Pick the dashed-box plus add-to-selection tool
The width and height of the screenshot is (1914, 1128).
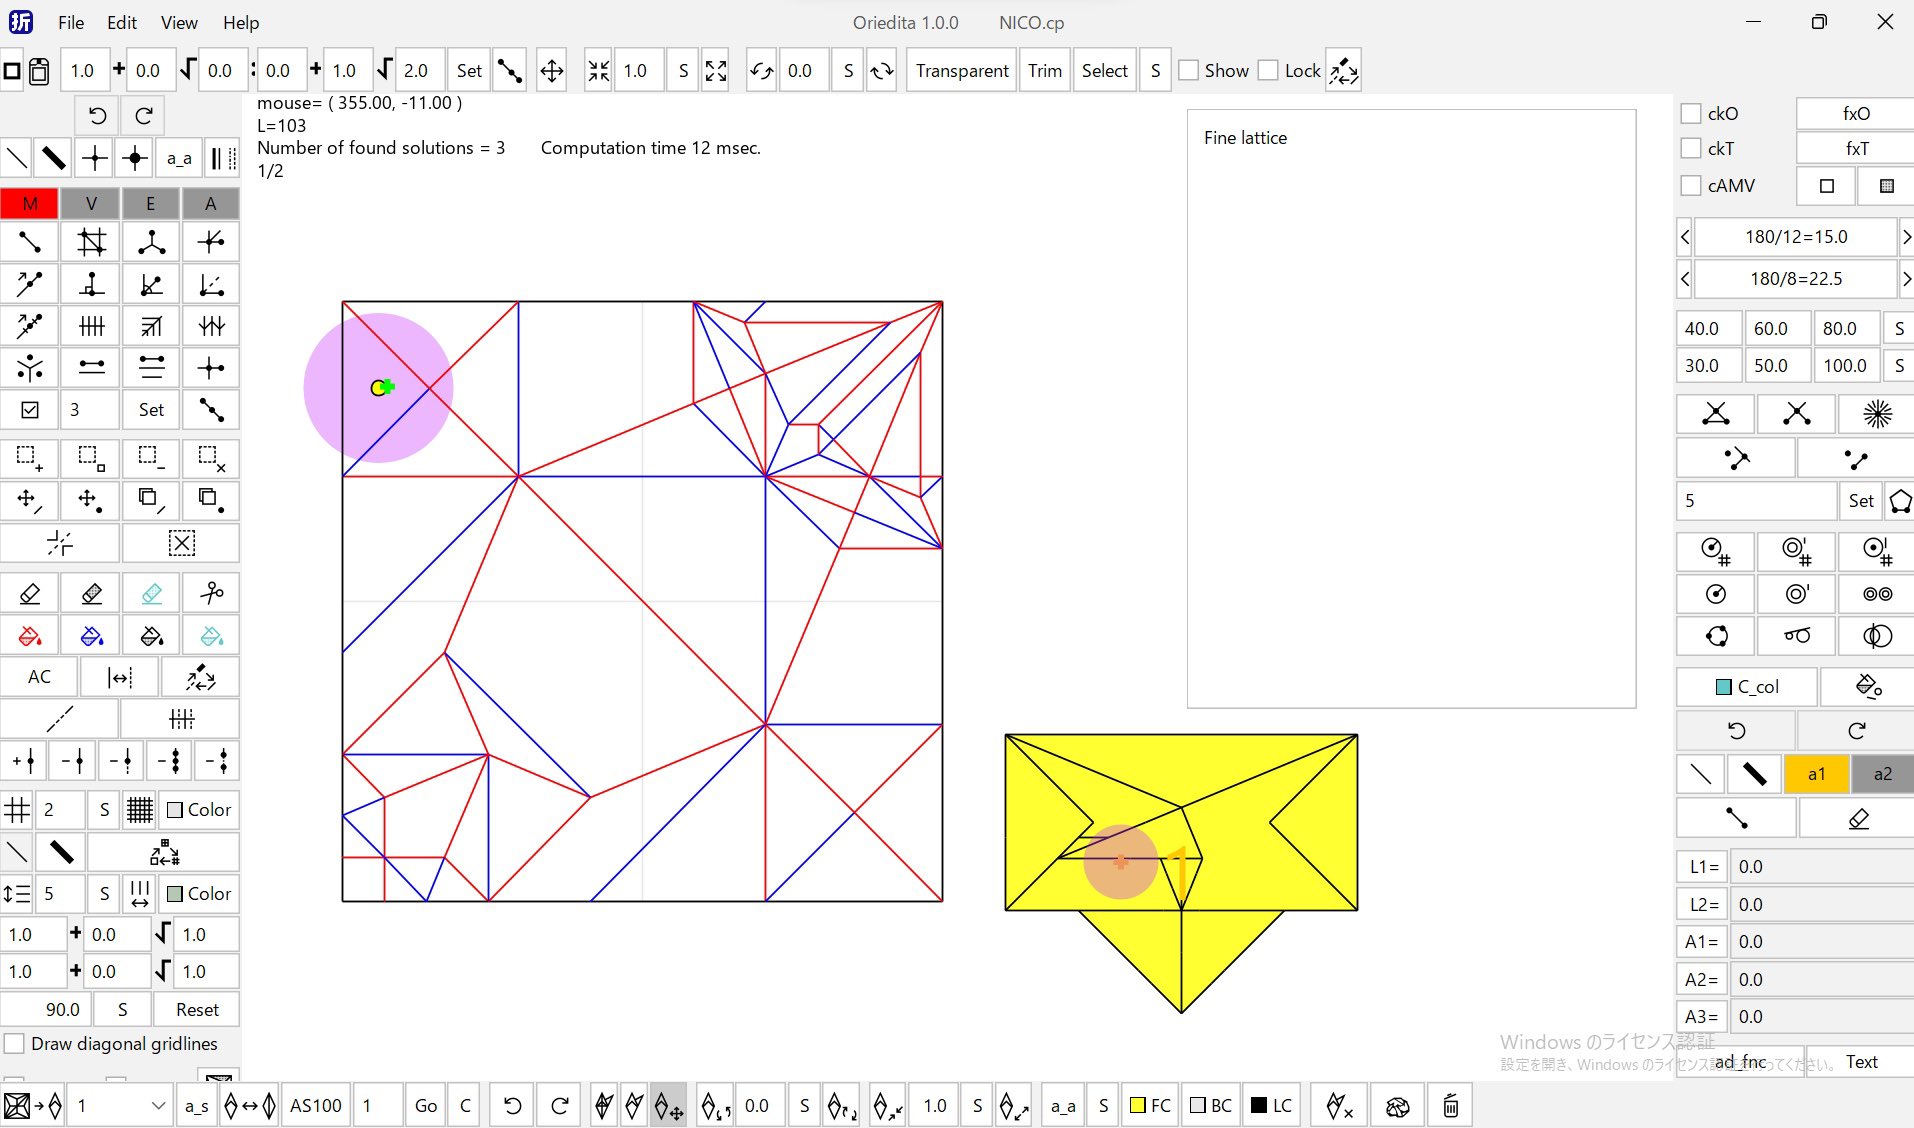click(x=30, y=459)
